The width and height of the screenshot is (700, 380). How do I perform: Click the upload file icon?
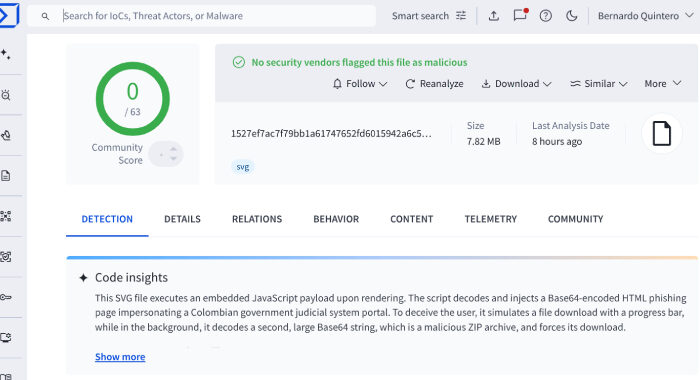[493, 16]
